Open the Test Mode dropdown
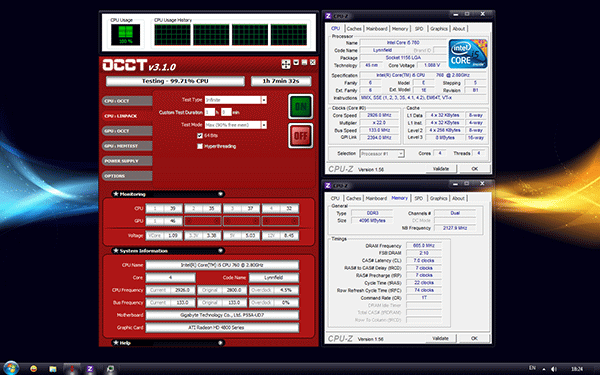Screen dimensions: 600x375 (x=264, y=125)
